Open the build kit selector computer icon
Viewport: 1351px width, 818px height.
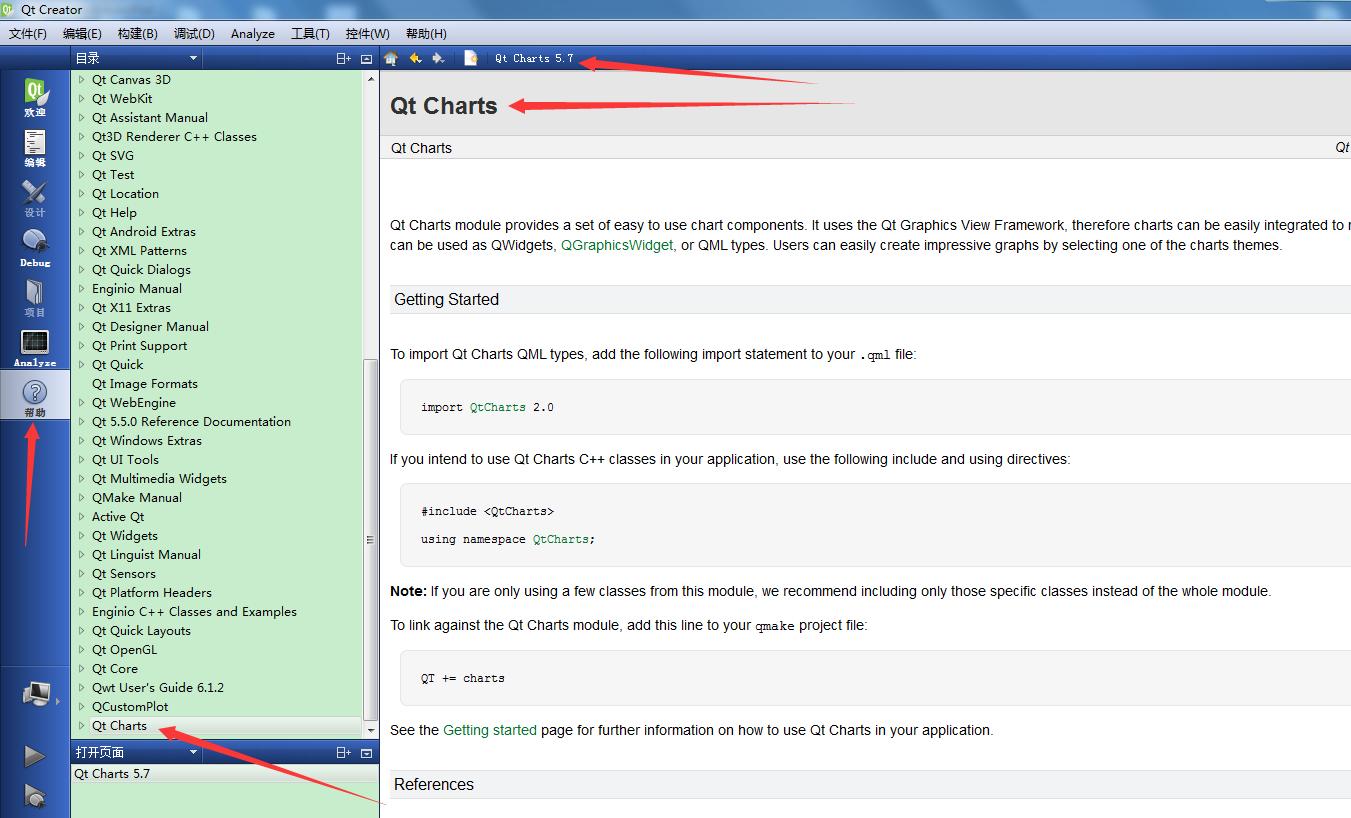36,693
